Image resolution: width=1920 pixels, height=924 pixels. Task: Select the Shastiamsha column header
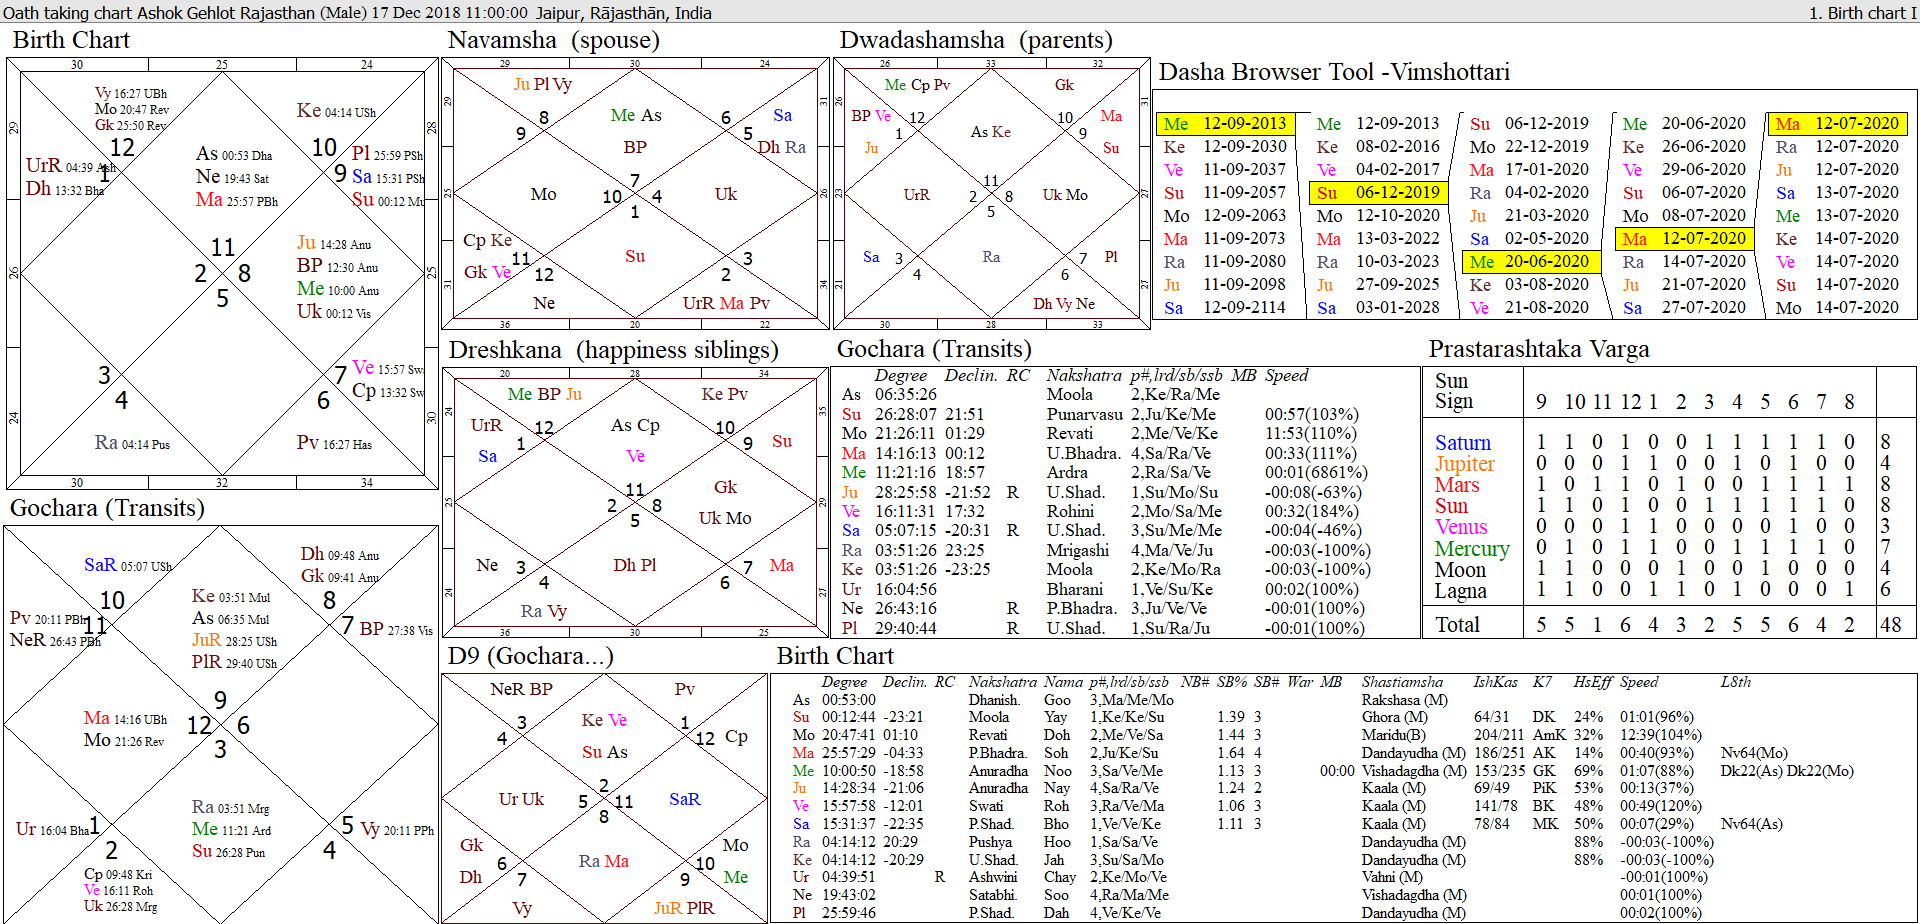pos(1402,682)
